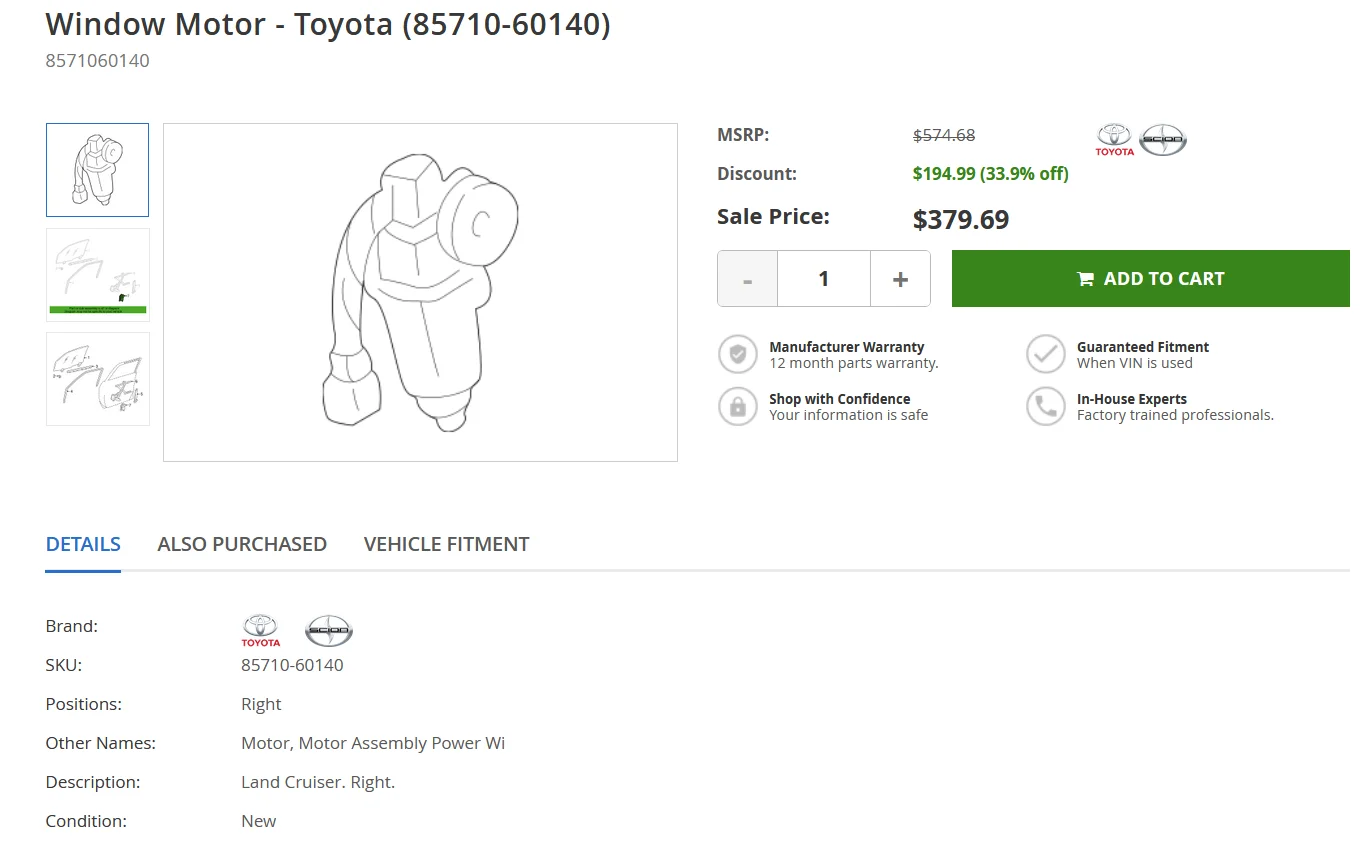View the third door diagram thumbnail
The image size is (1371, 847).
(x=98, y=379)
